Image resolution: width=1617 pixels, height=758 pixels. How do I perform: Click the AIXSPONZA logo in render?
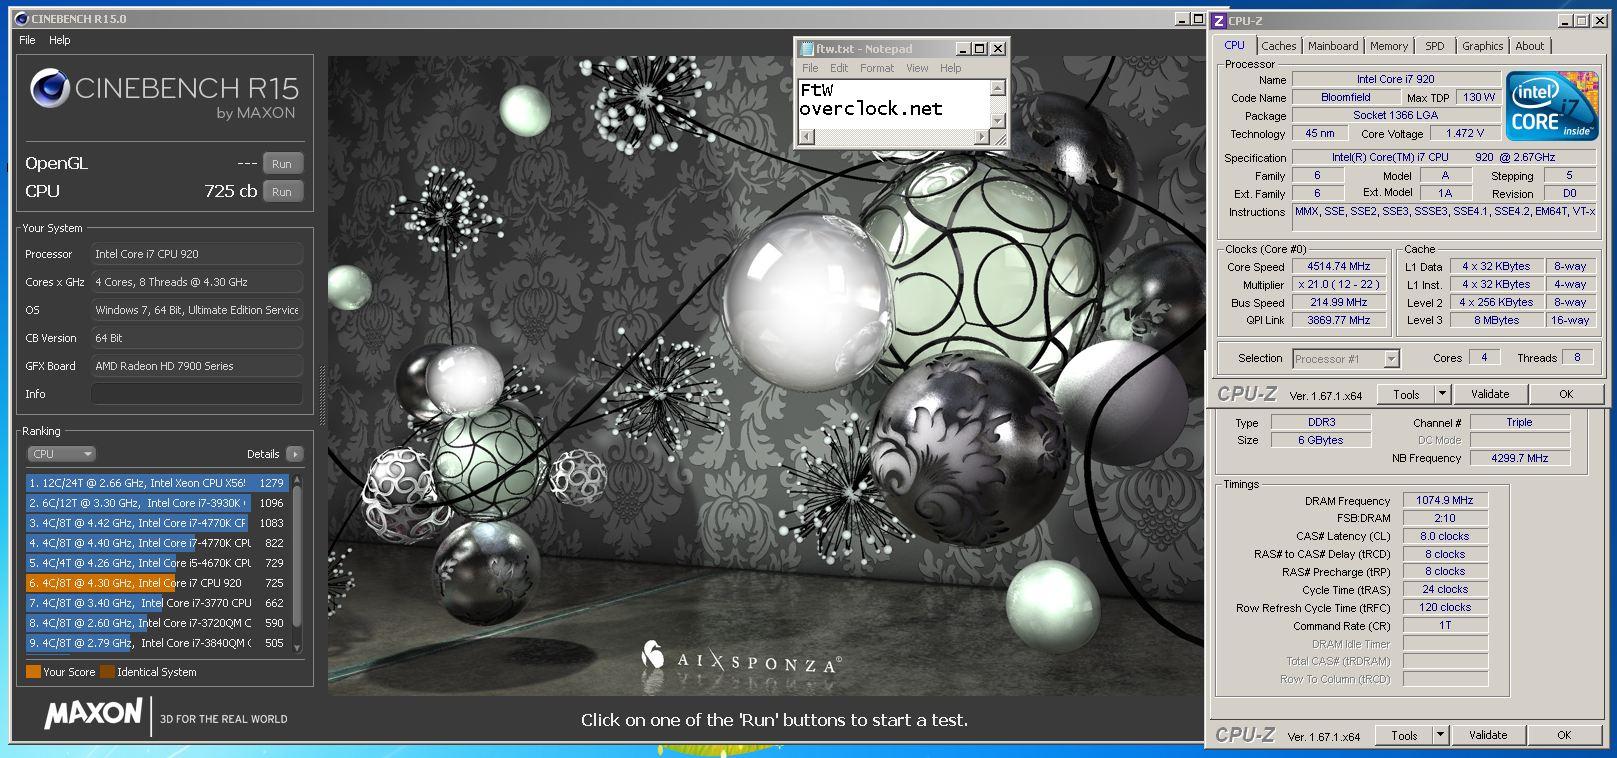(741, 657)
